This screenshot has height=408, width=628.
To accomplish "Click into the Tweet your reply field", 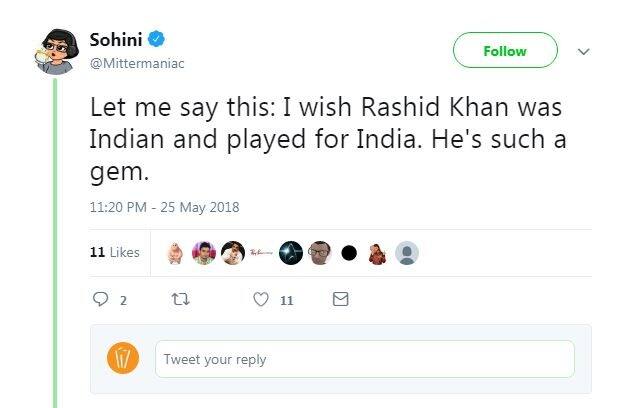I will click(x=364, y=359).
